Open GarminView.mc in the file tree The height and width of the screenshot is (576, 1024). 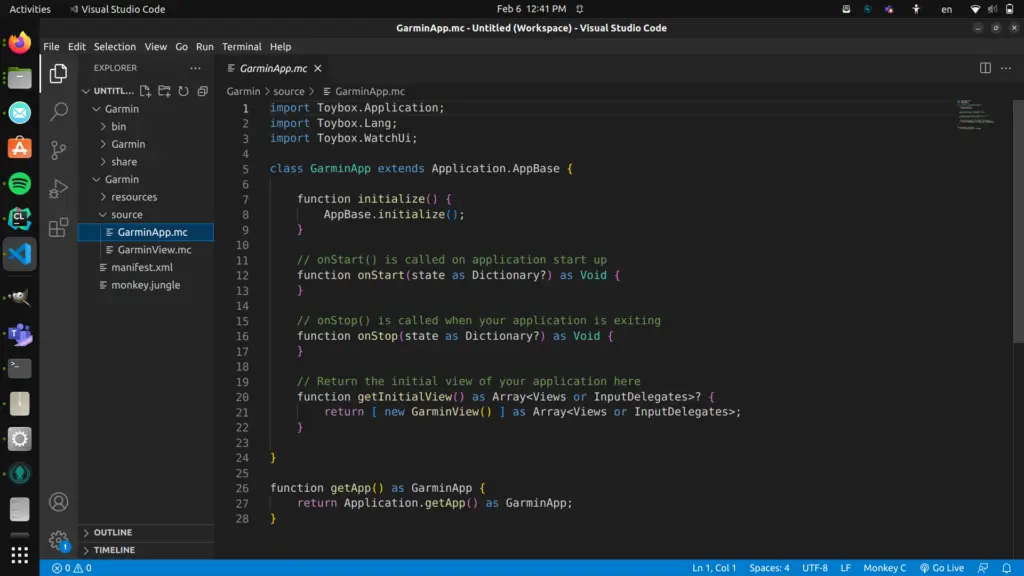145,249
